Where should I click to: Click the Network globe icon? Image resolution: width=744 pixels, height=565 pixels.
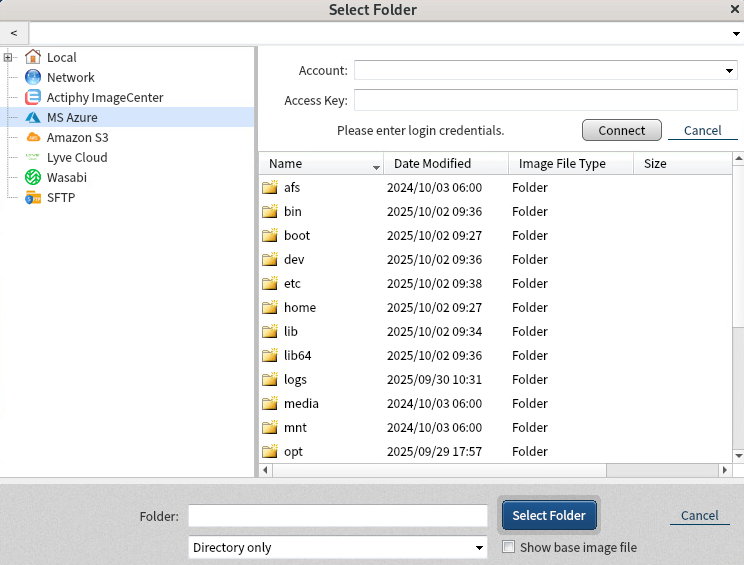click(x=33, y=77)
